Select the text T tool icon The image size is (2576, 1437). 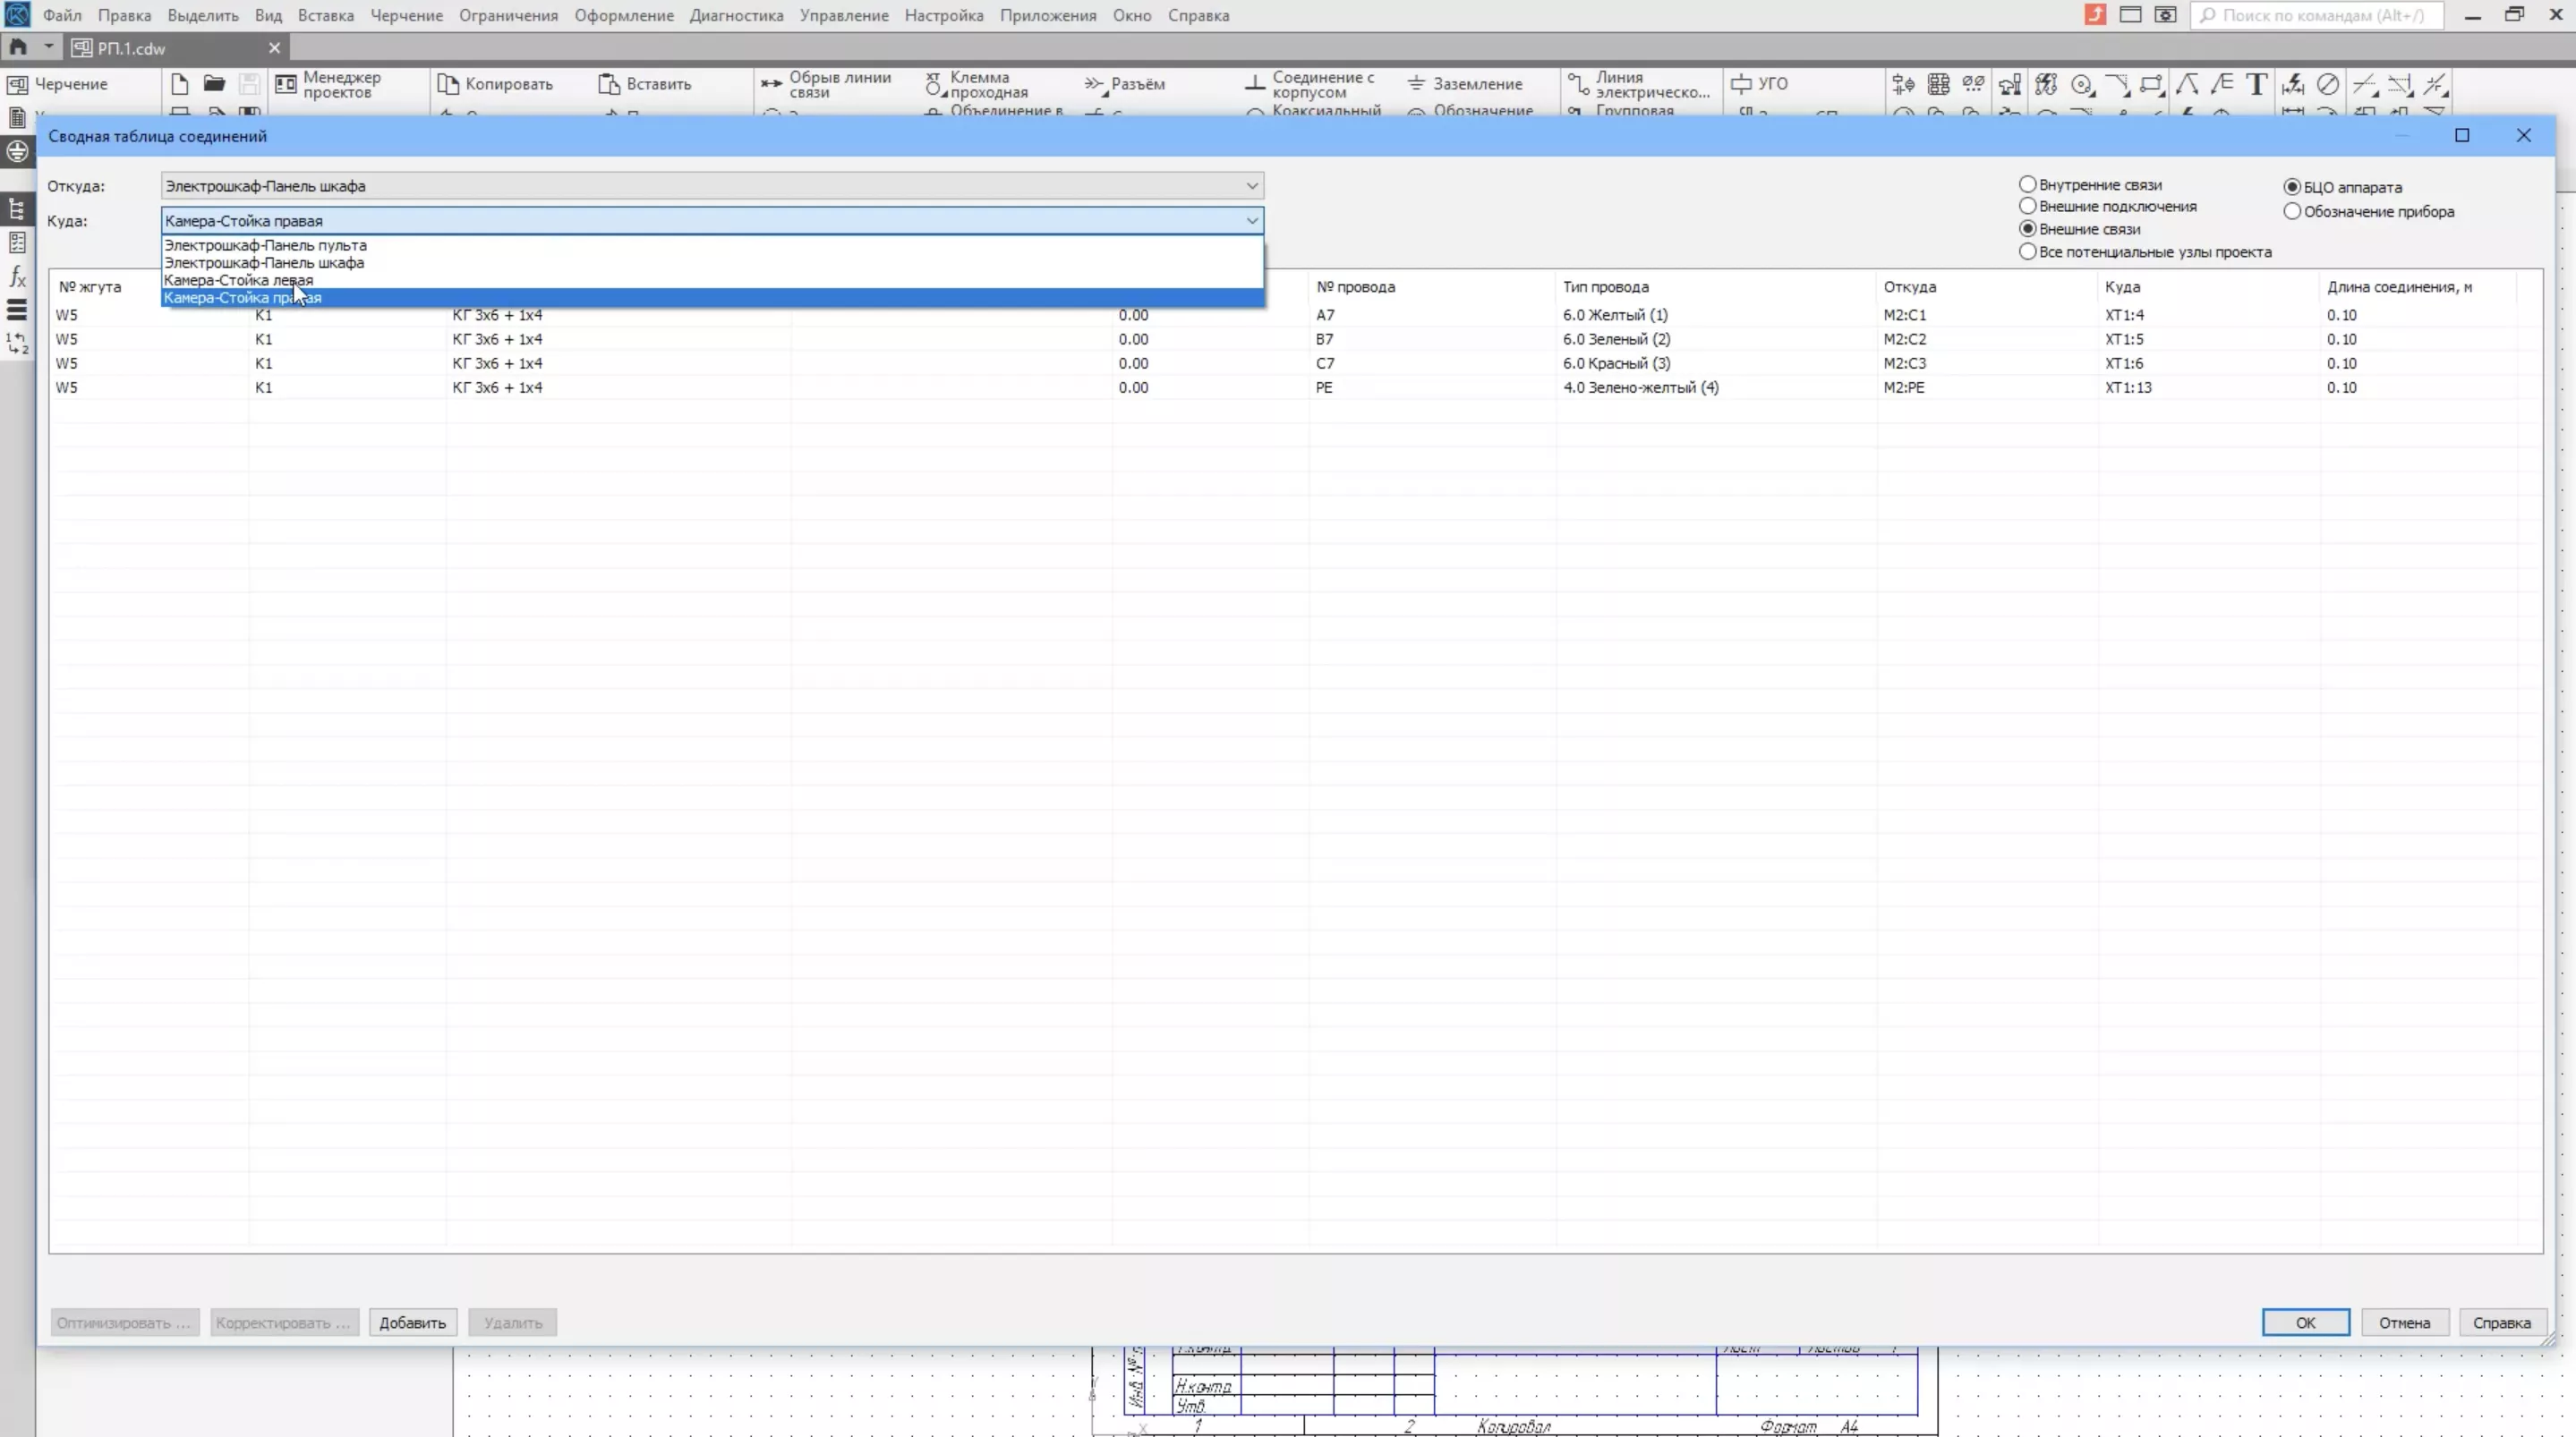coord(2256,84)
